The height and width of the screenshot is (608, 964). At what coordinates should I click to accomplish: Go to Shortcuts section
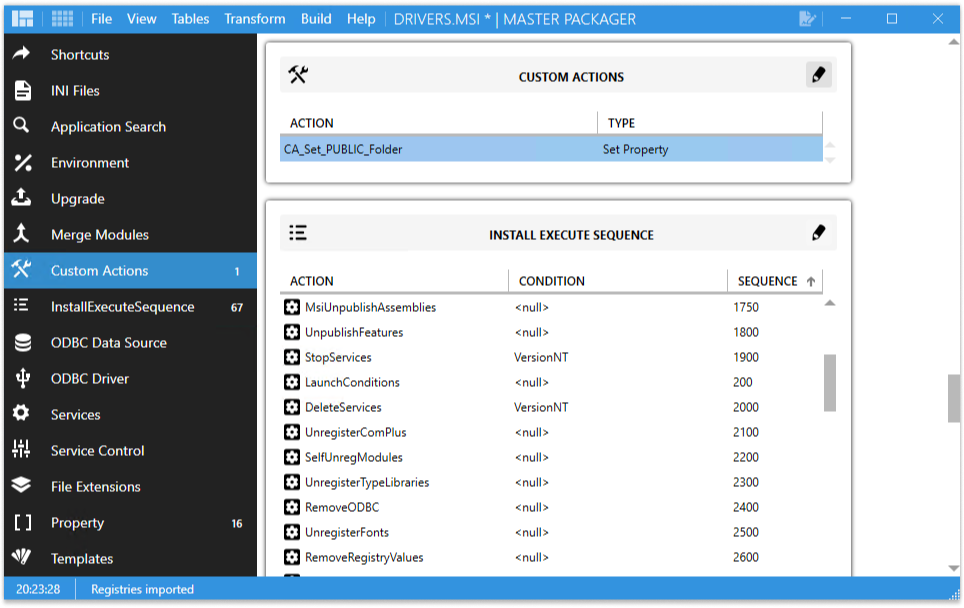tap(130, 54)
